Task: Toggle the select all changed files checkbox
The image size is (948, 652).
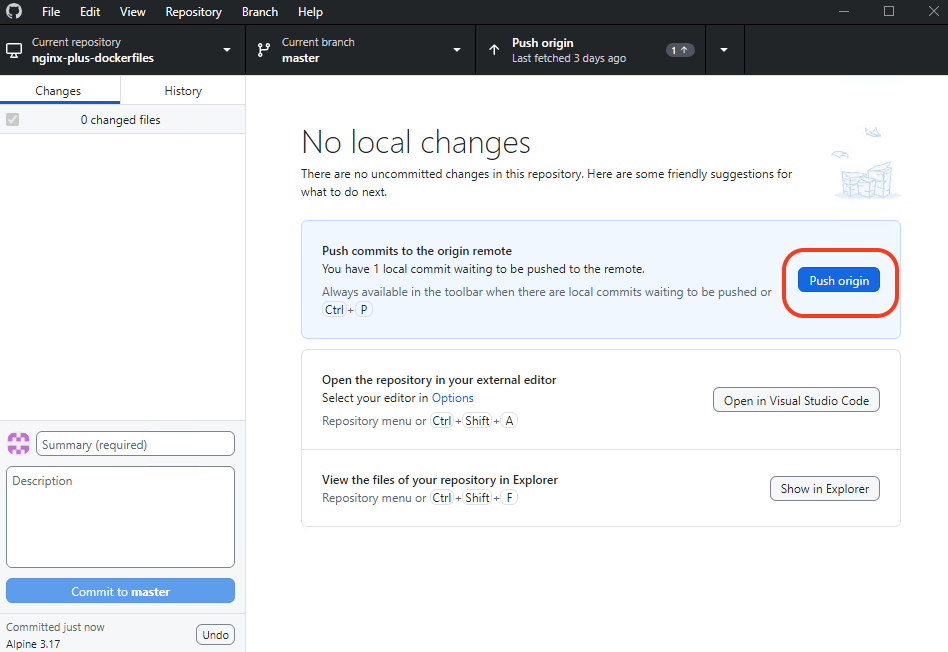Action: point(13,120)
